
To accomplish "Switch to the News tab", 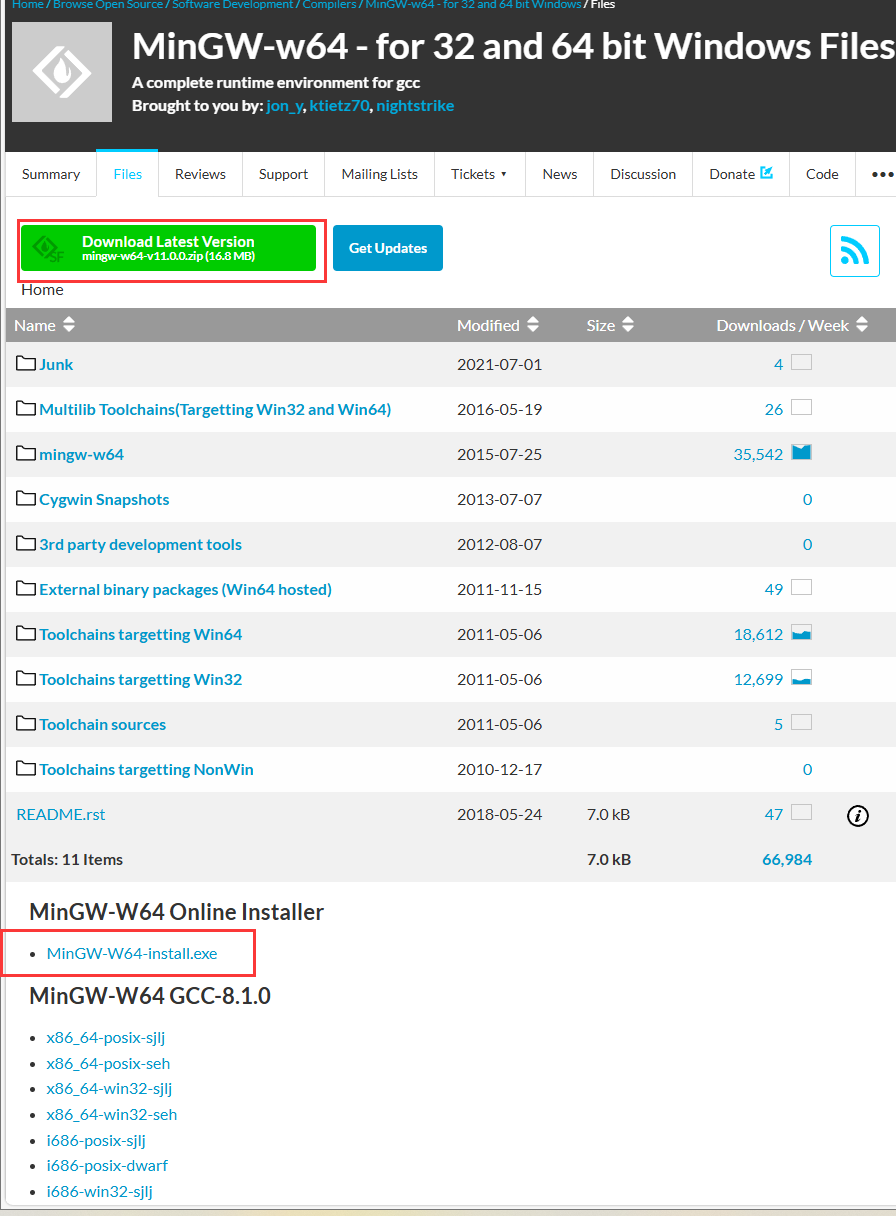I will 560,174.
